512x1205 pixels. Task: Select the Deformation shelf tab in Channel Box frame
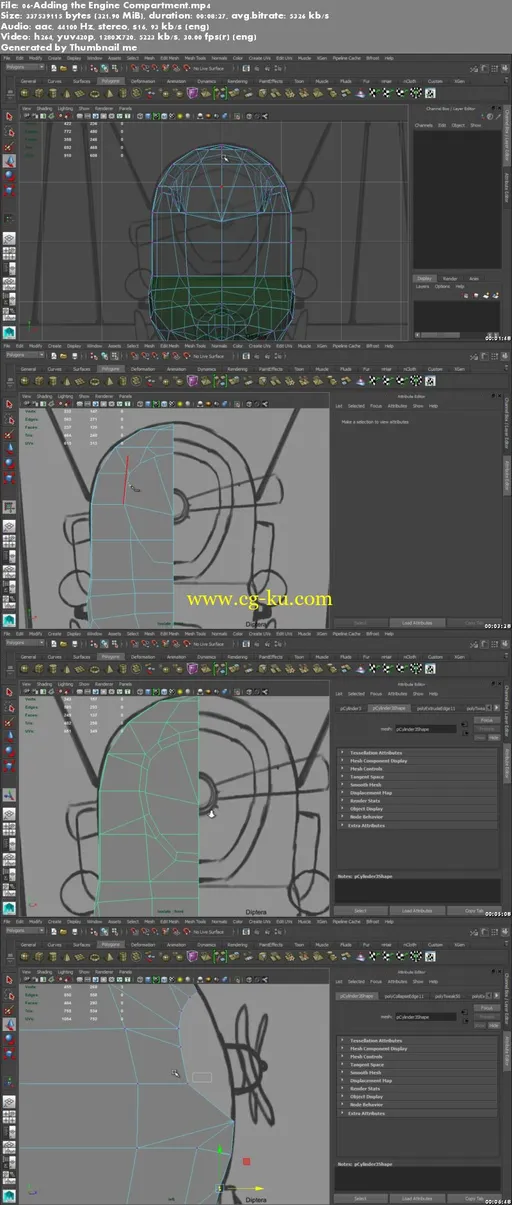click(x=142, y=80)
